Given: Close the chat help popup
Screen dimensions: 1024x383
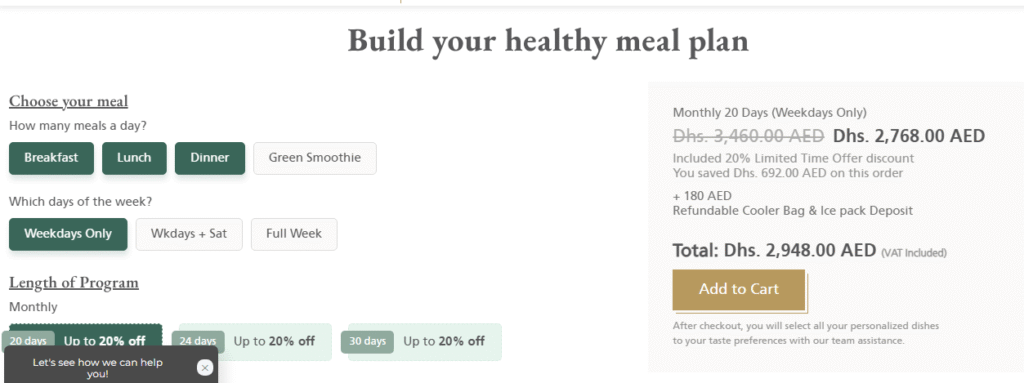Looking at the screenshot, I should click(205, 368).
